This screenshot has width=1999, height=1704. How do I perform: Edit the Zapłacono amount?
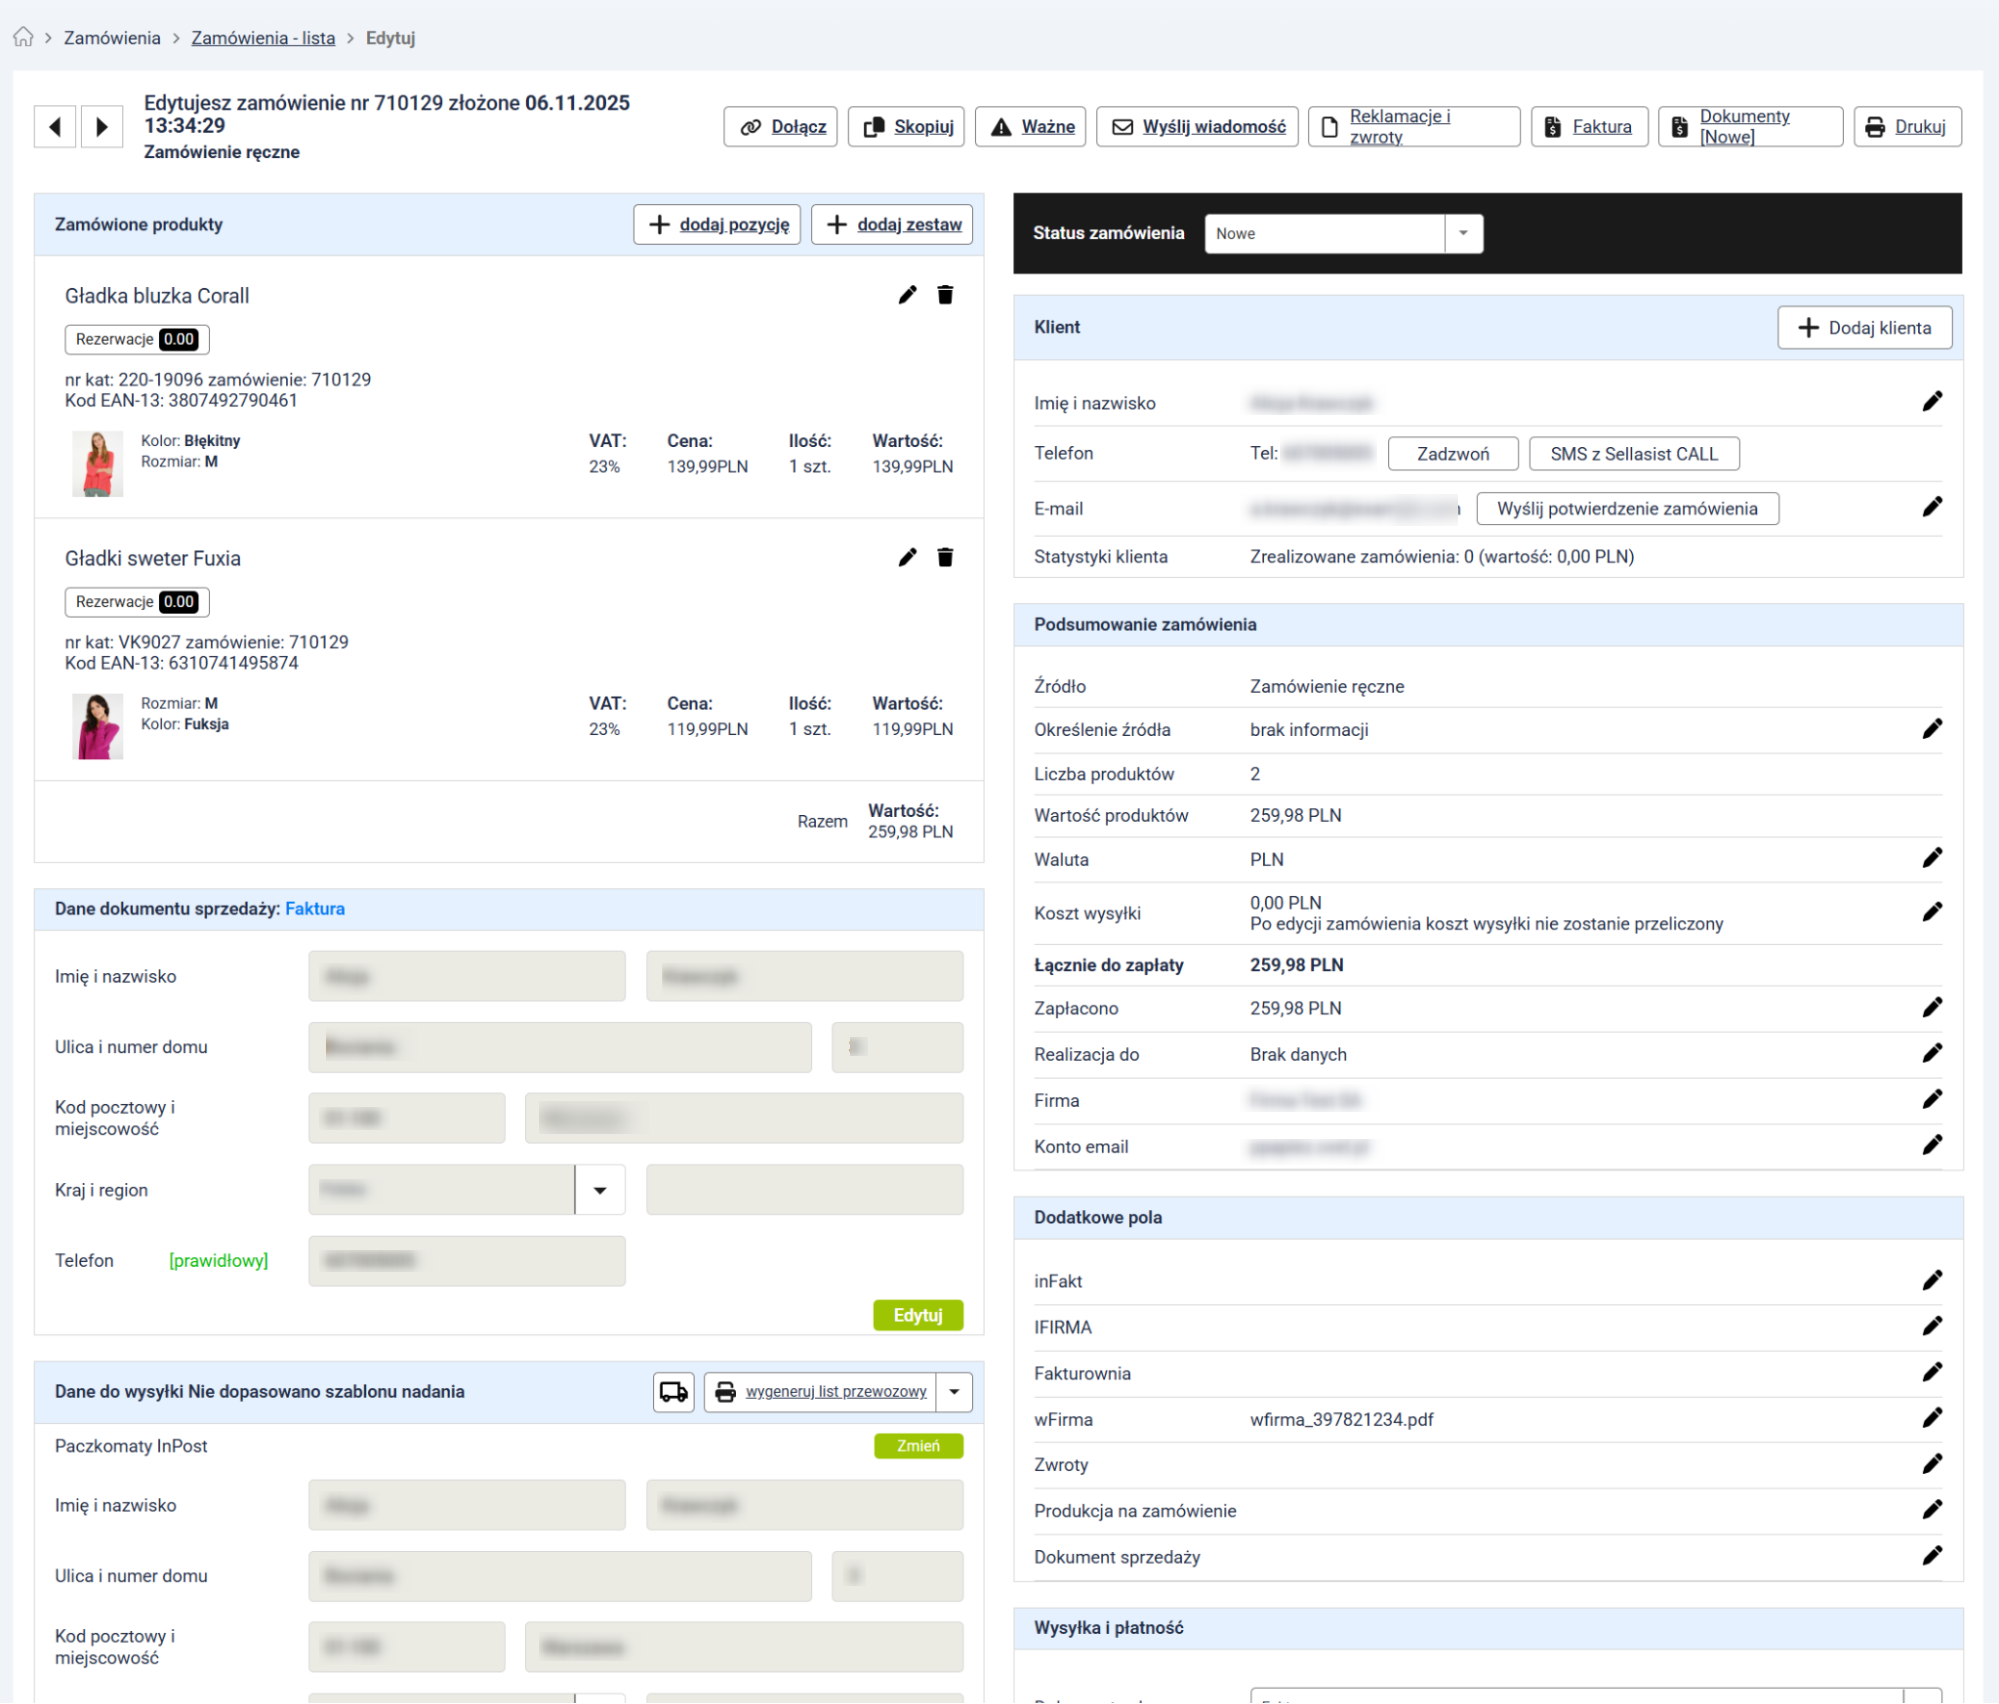1931,1008
